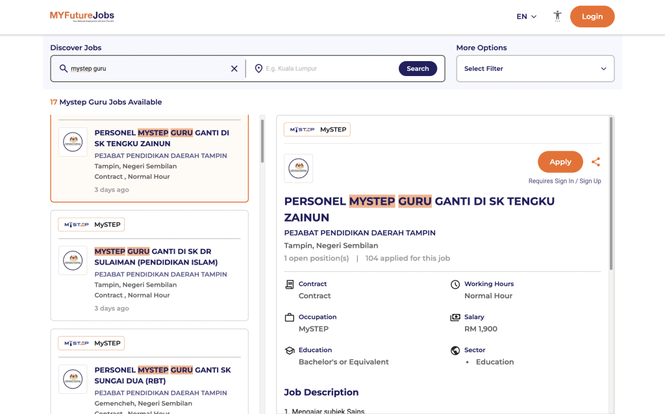The width and height of the screenshot is (665, 414).
Task: Click the Contract document icon
Action: tap(289, 284)
